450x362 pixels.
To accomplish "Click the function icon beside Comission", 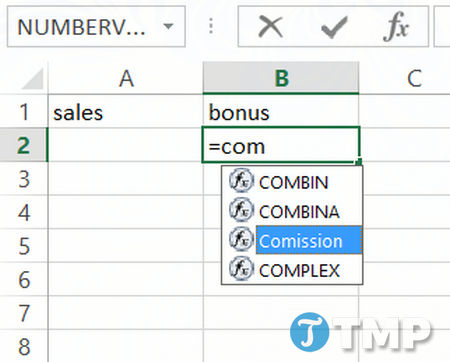I will coord(241,239).
